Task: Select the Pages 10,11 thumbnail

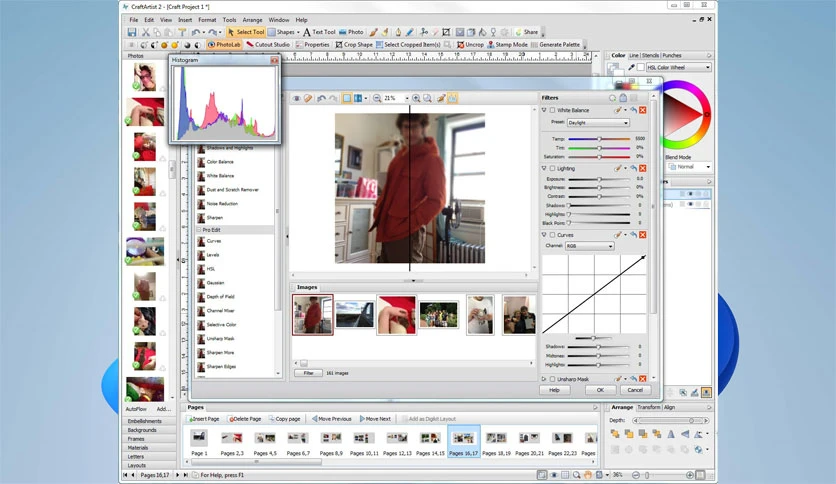Action: [364, 442]
